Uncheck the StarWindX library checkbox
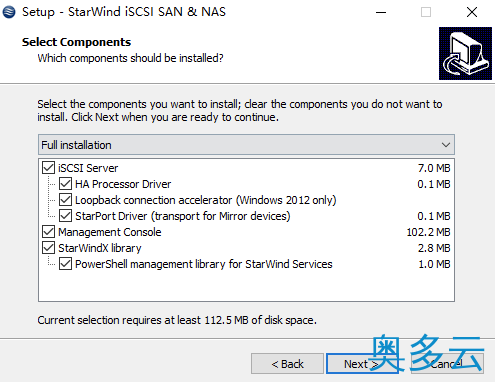495x382 pixels. 48,248
